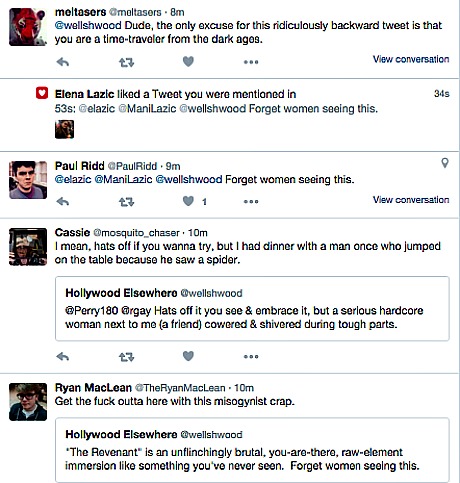Reply to meltasers' tweet
This screenshot has width=460, height=483.
[63, 62]
